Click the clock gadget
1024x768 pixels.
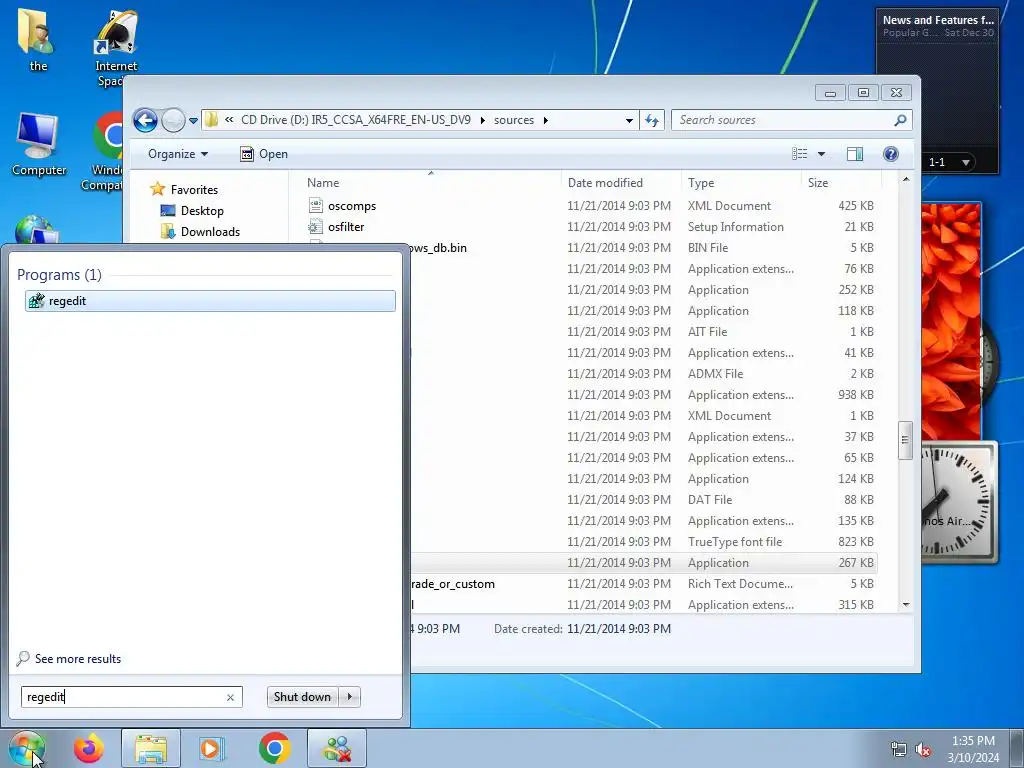coord(959,502)
